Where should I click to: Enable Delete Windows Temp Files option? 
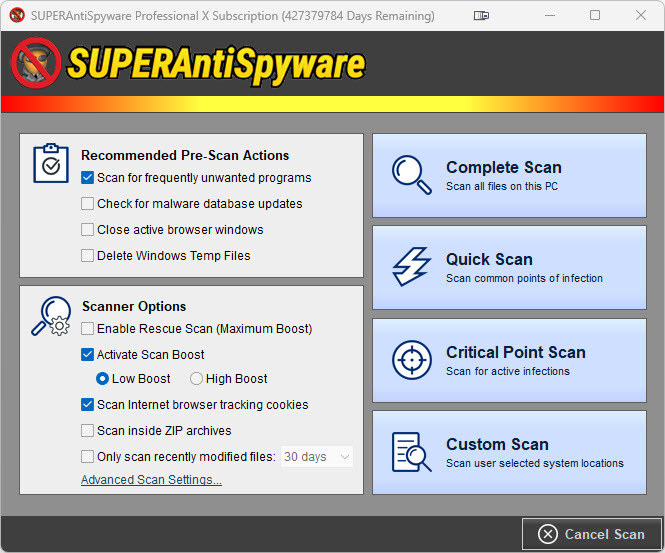88,256
